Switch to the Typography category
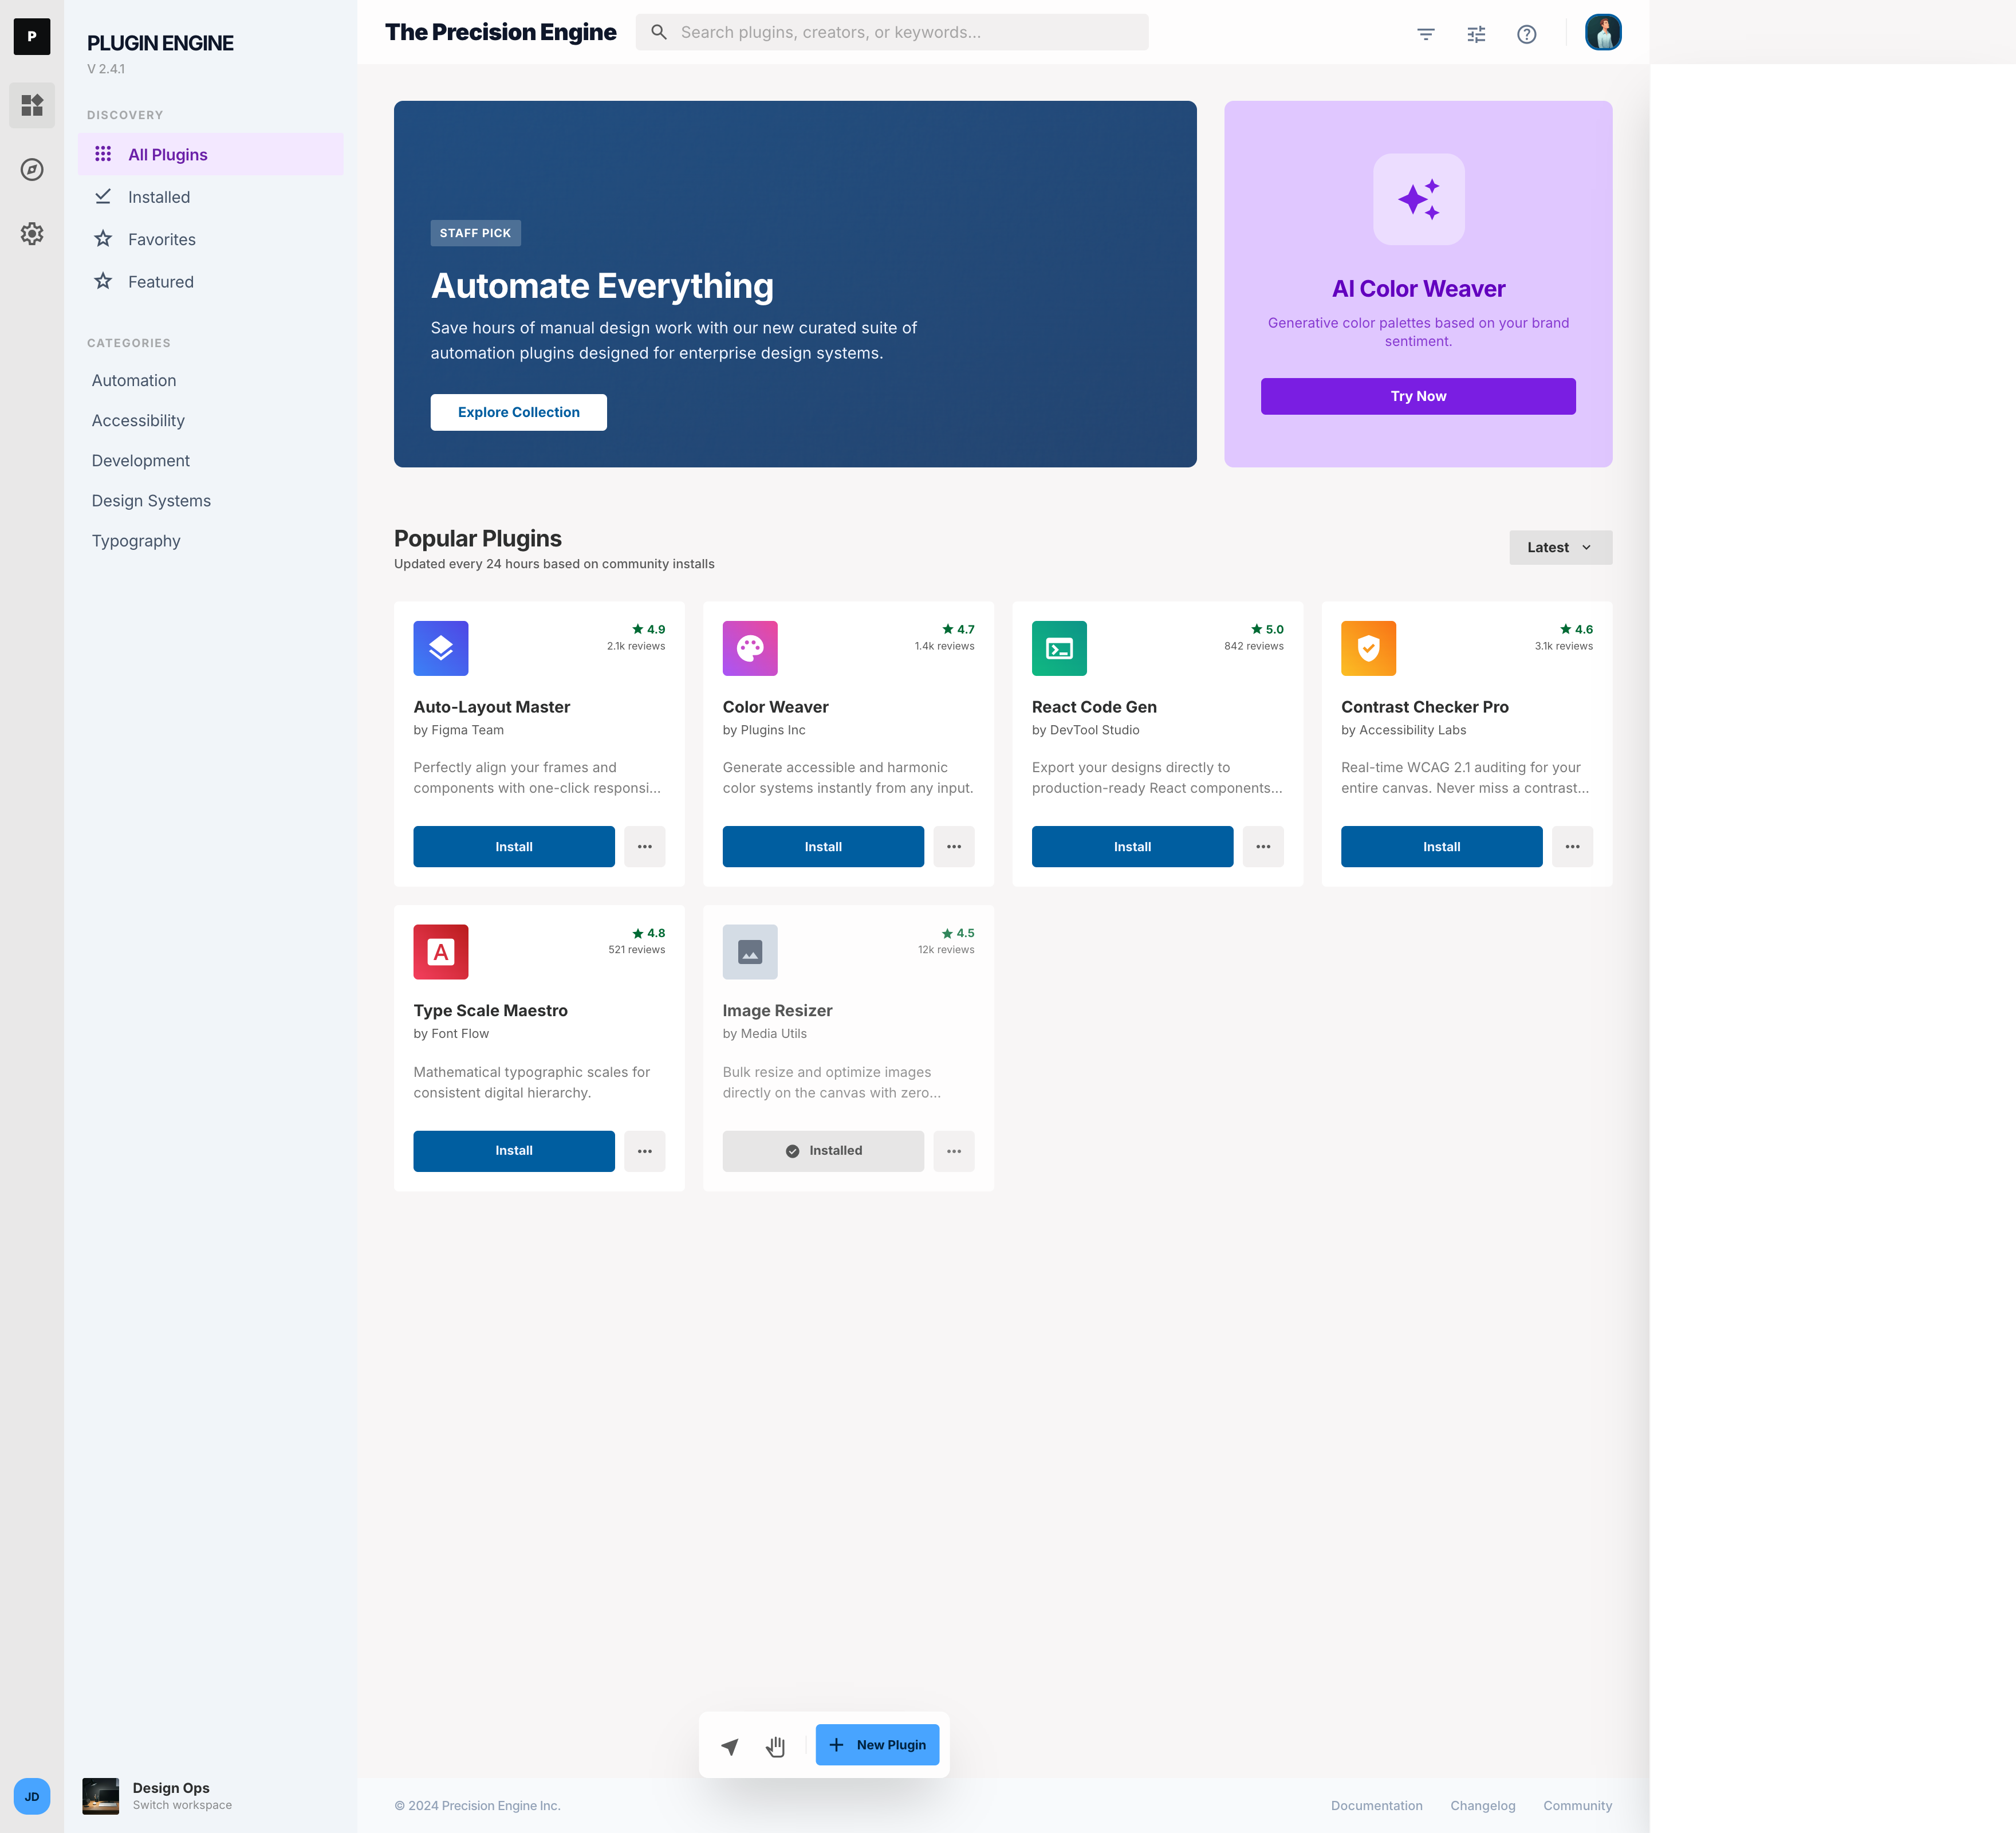This screenshot has height=1833, width=2016. [137, 540]
